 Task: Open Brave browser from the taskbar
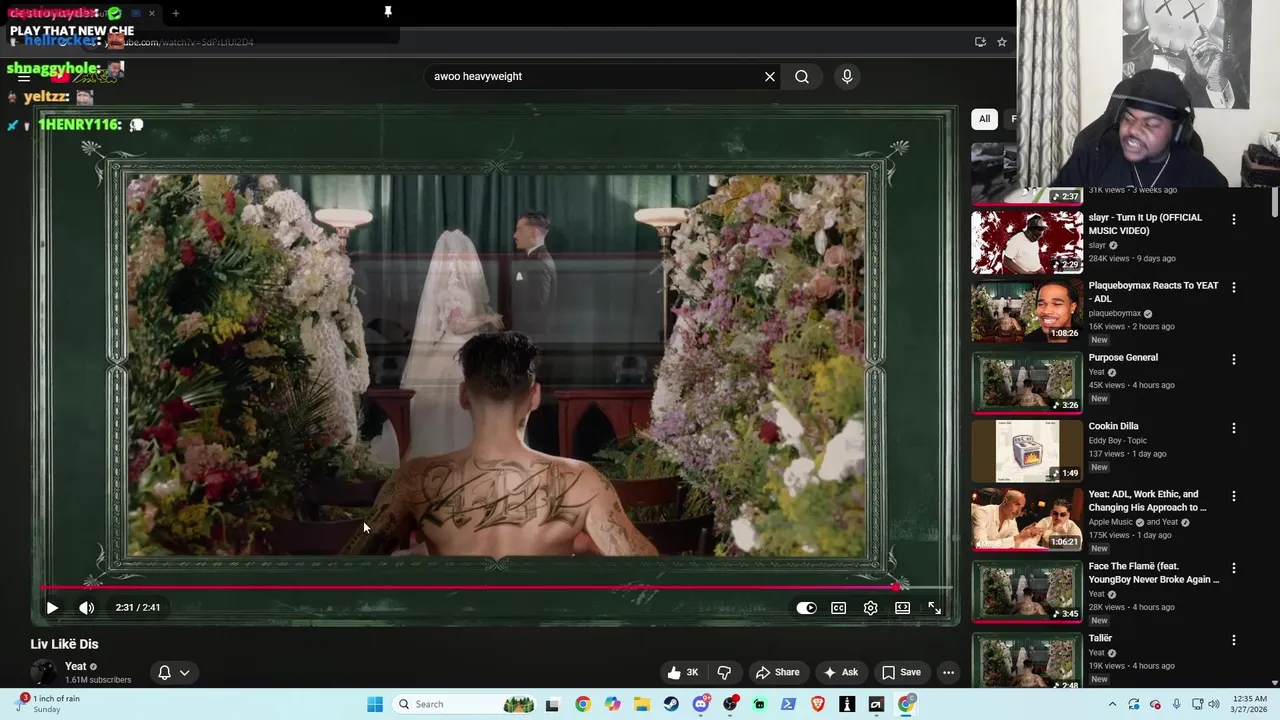click(818, 704)
